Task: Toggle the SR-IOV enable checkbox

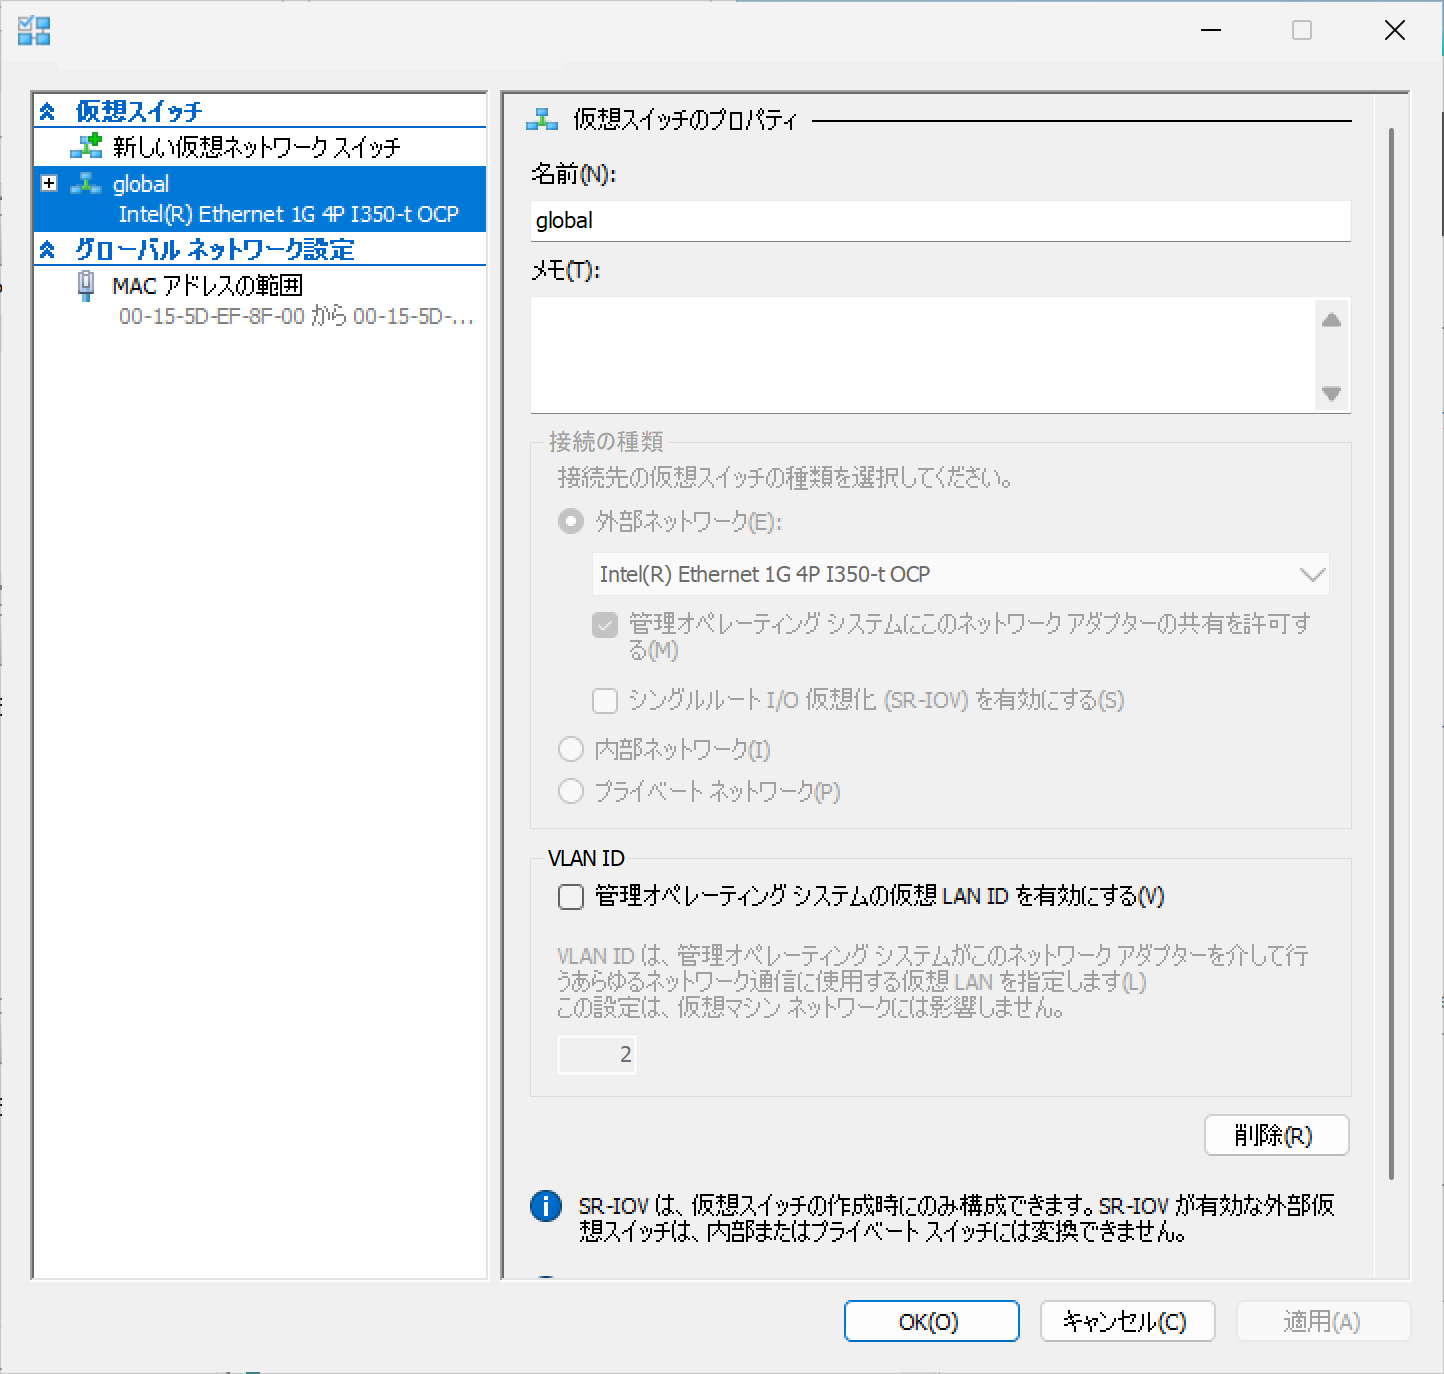Action: (x=605, y=700)
